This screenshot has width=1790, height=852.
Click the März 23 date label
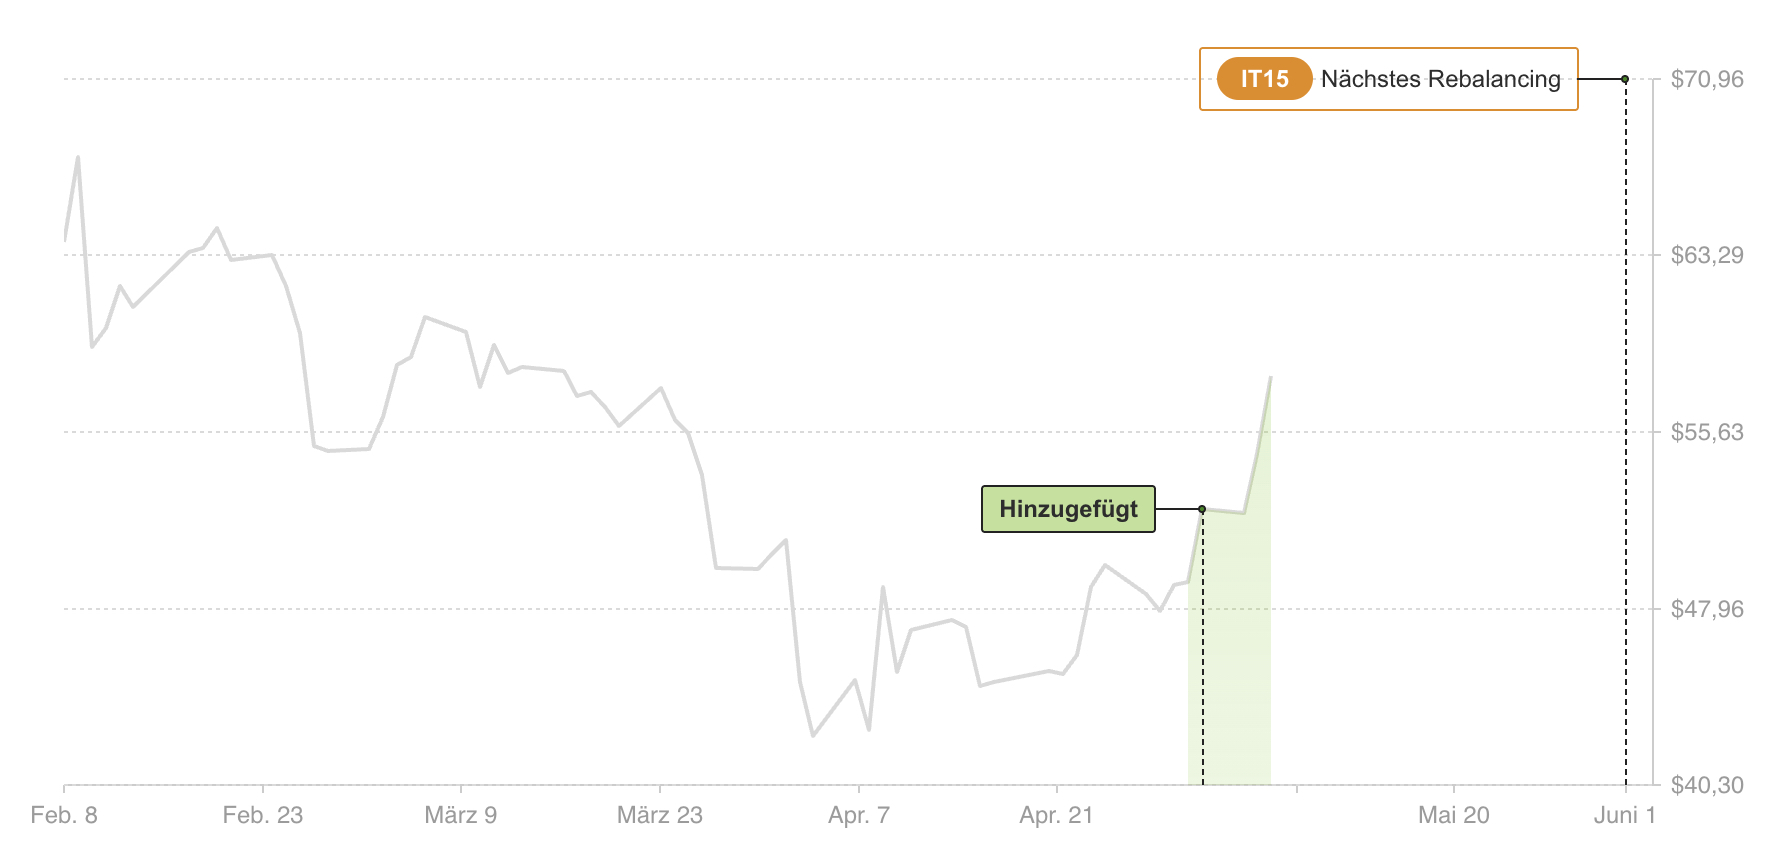coord(660,815)
